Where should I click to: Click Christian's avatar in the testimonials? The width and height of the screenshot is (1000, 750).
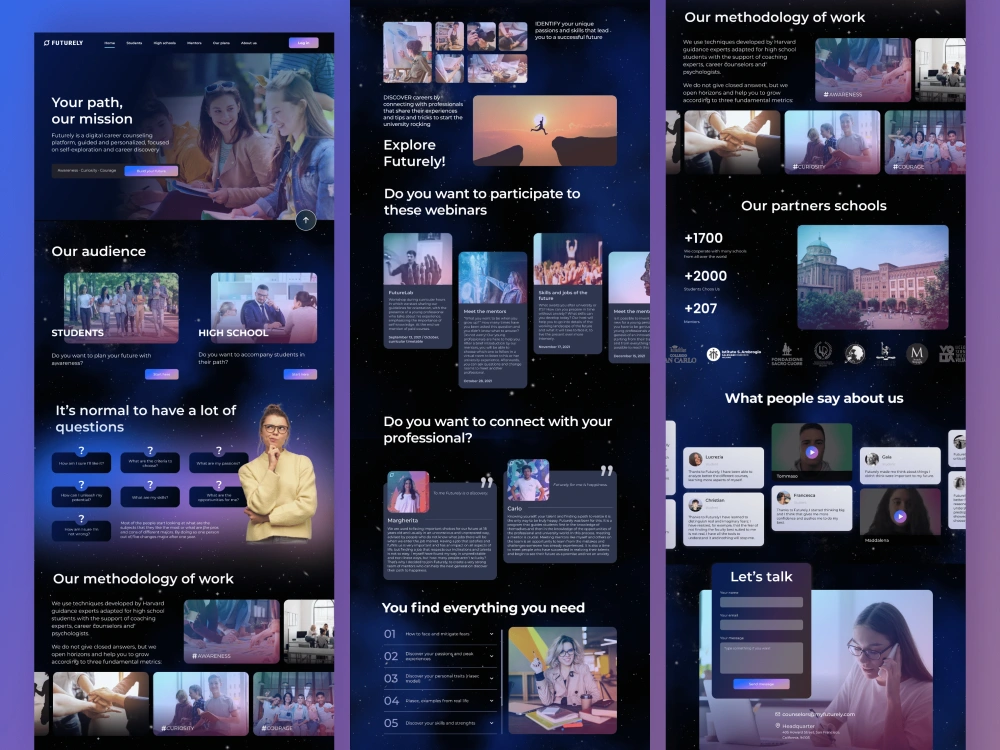696,505
